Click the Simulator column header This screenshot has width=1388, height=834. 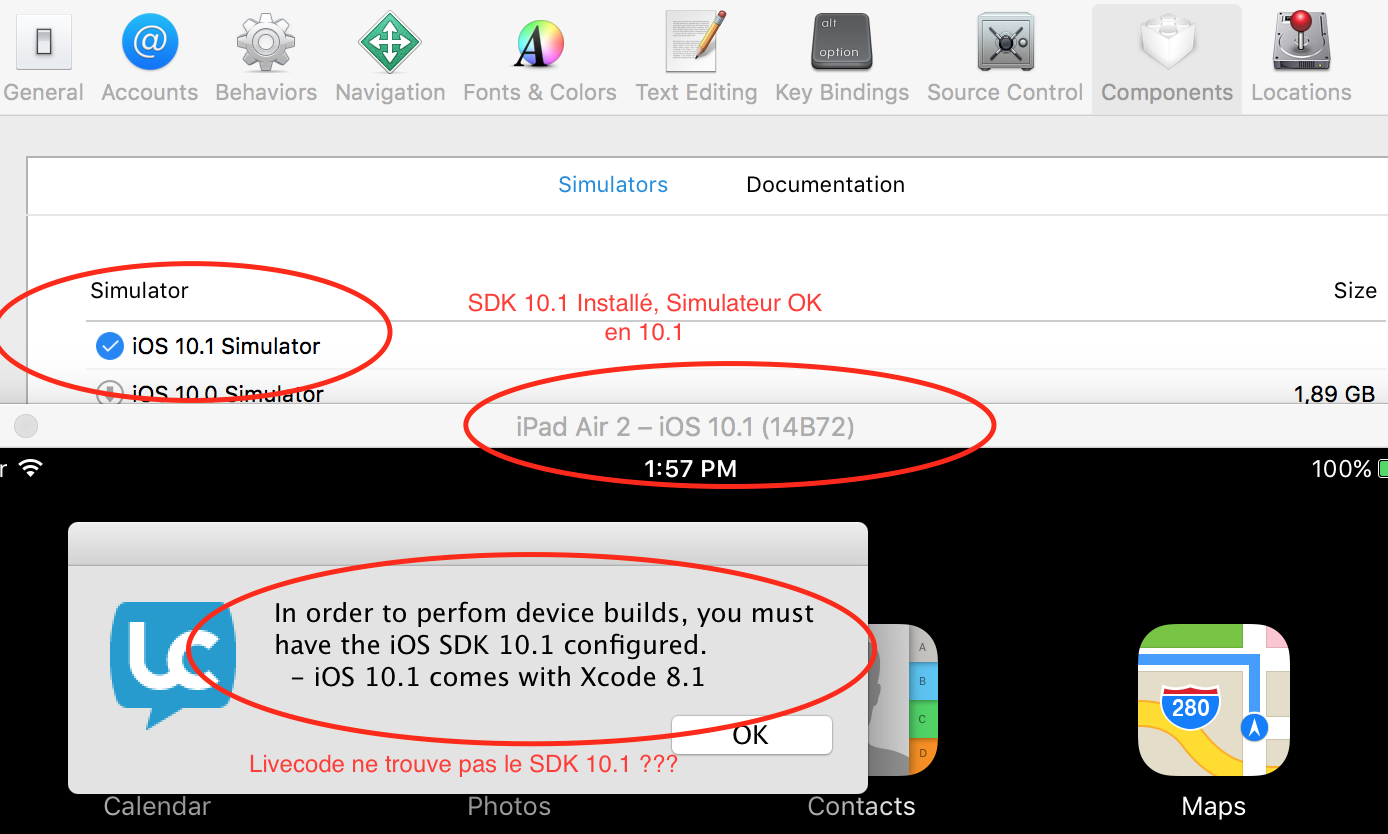pyautogui.click(x=139, y=291)
